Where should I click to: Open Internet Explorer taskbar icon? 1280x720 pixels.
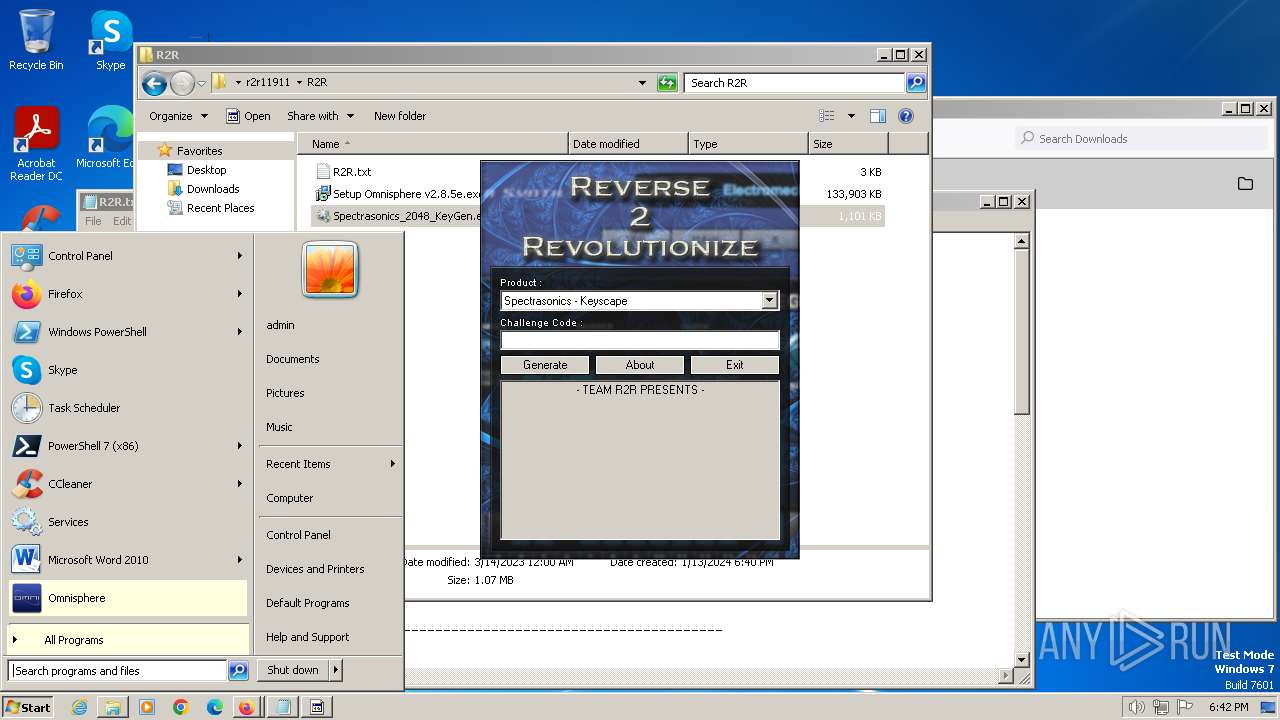coord(79,707)
